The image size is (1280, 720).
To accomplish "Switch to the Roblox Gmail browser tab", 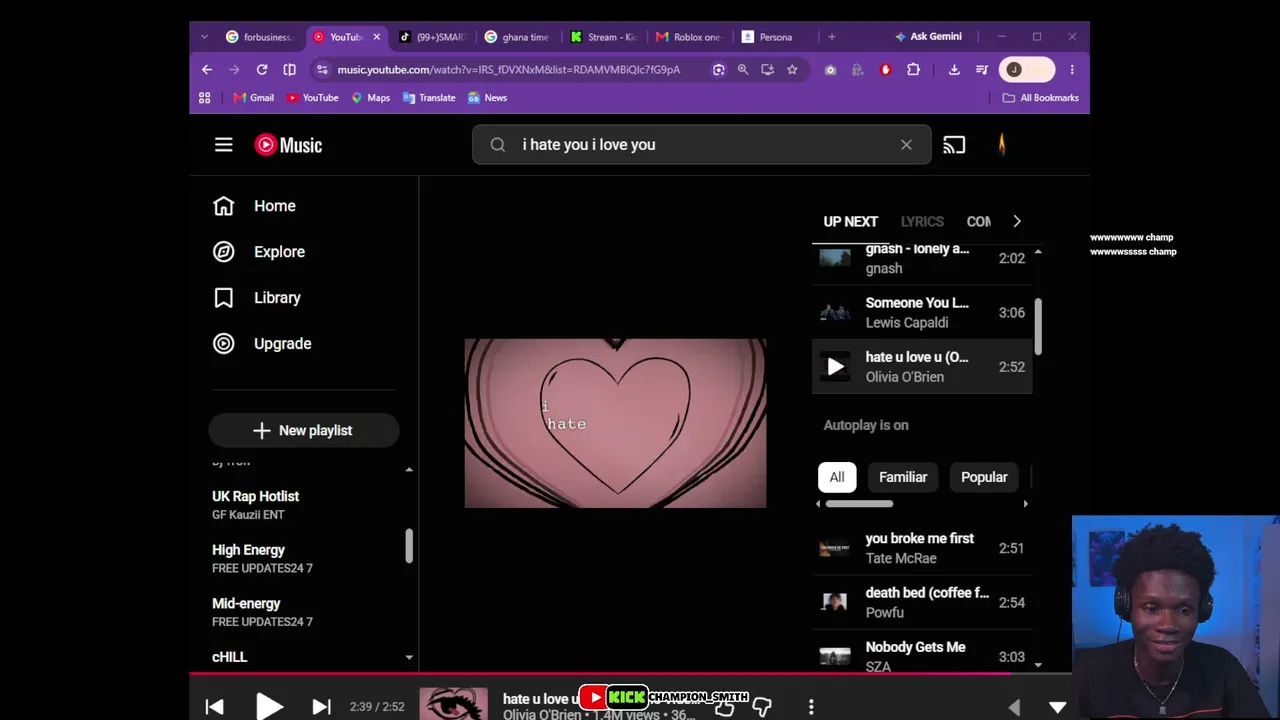I will tap(690, 37).
